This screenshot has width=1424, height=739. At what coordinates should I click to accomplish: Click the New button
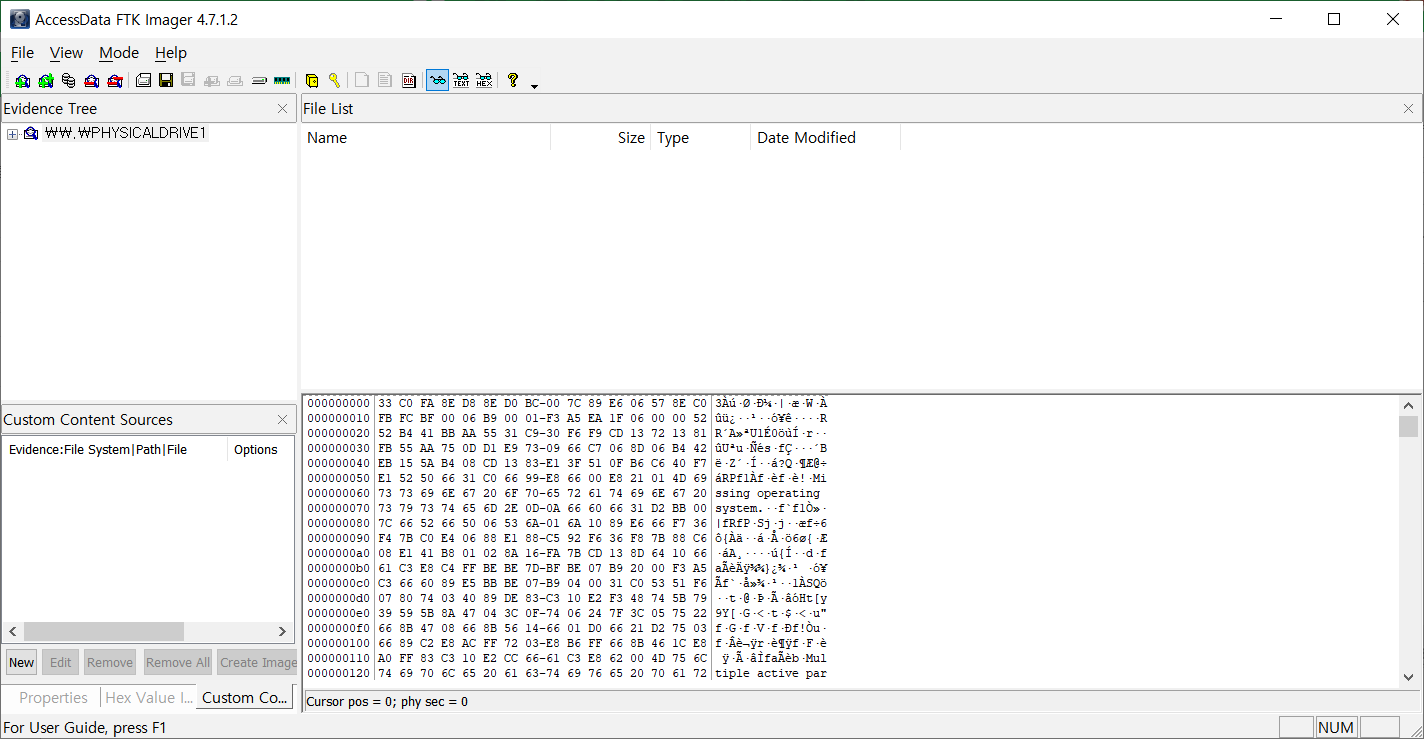point(22,662)
